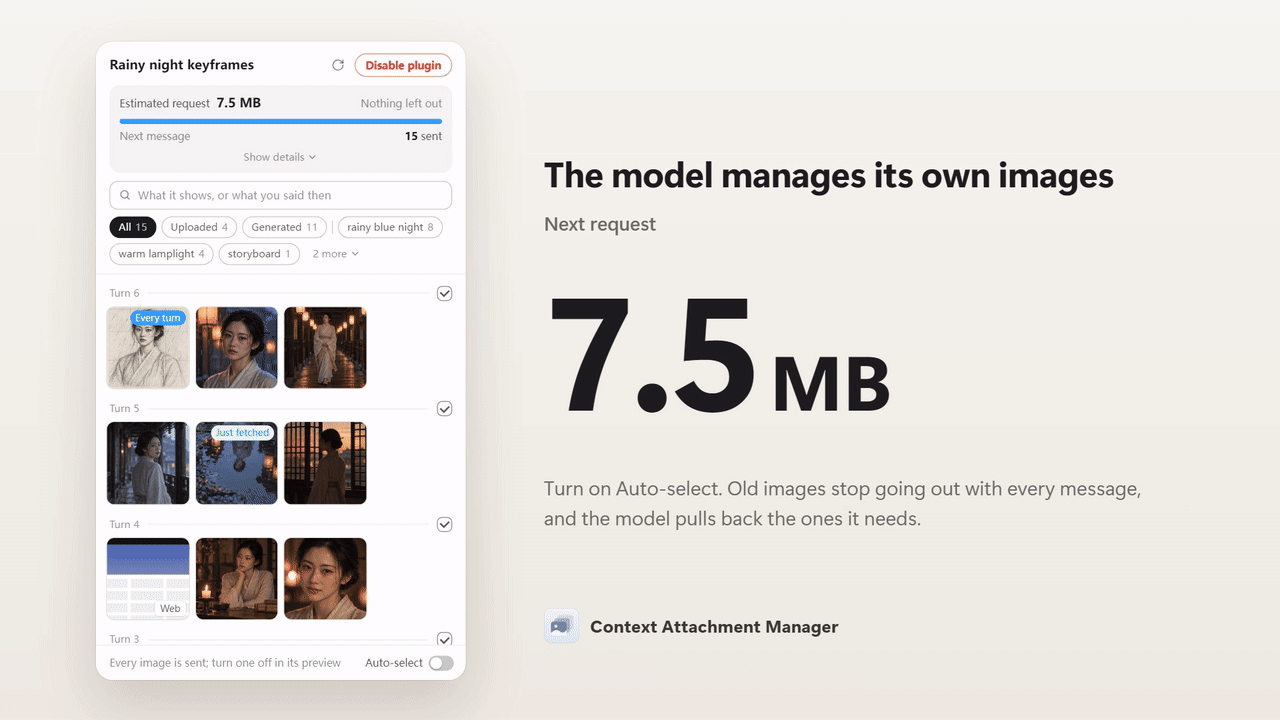This screenshot has width=1280, height=720.
Task: Click the Next message label
Action: 155,136
